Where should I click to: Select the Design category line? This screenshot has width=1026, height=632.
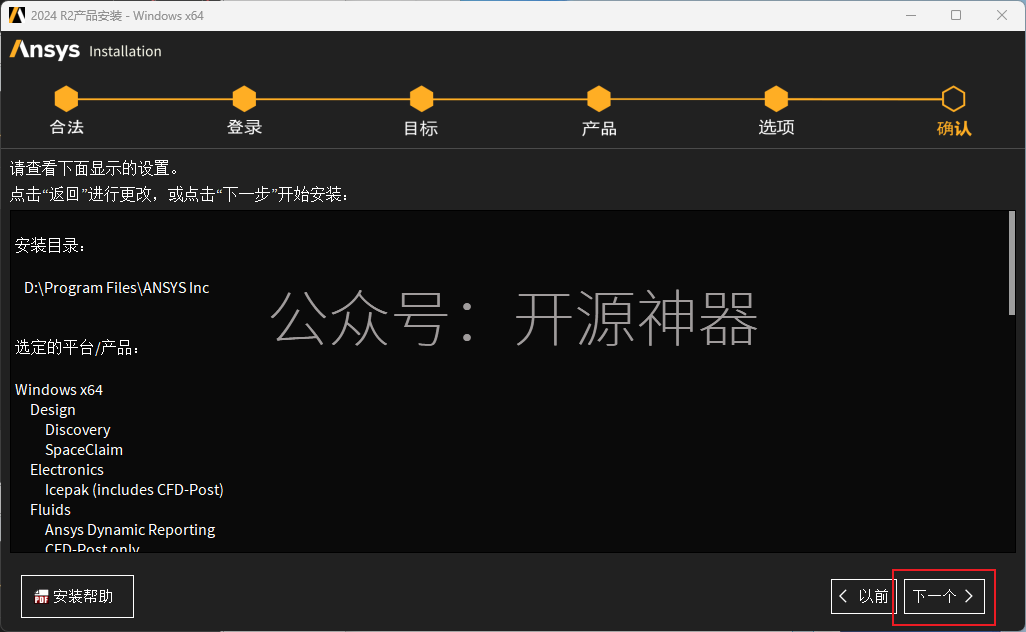(53, 410)
